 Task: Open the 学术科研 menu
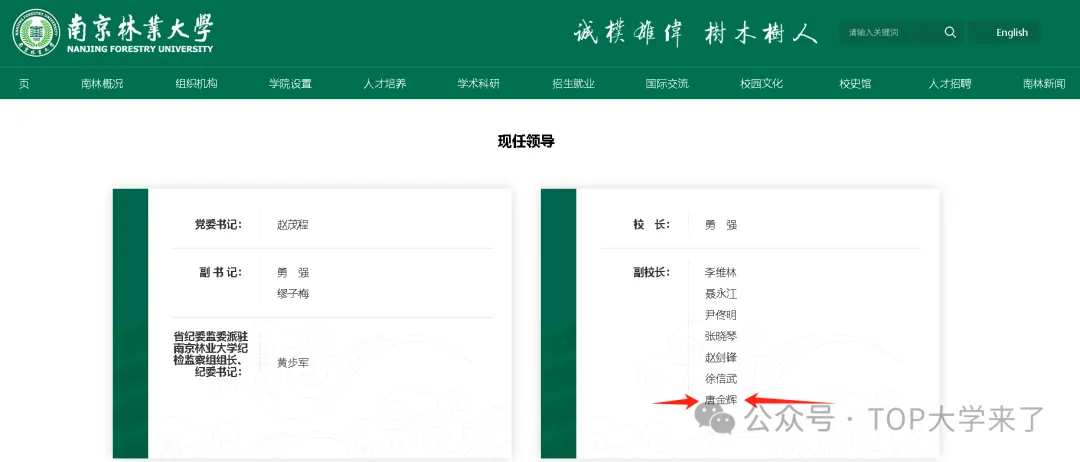pyautogui.click(x=479, y=84)
